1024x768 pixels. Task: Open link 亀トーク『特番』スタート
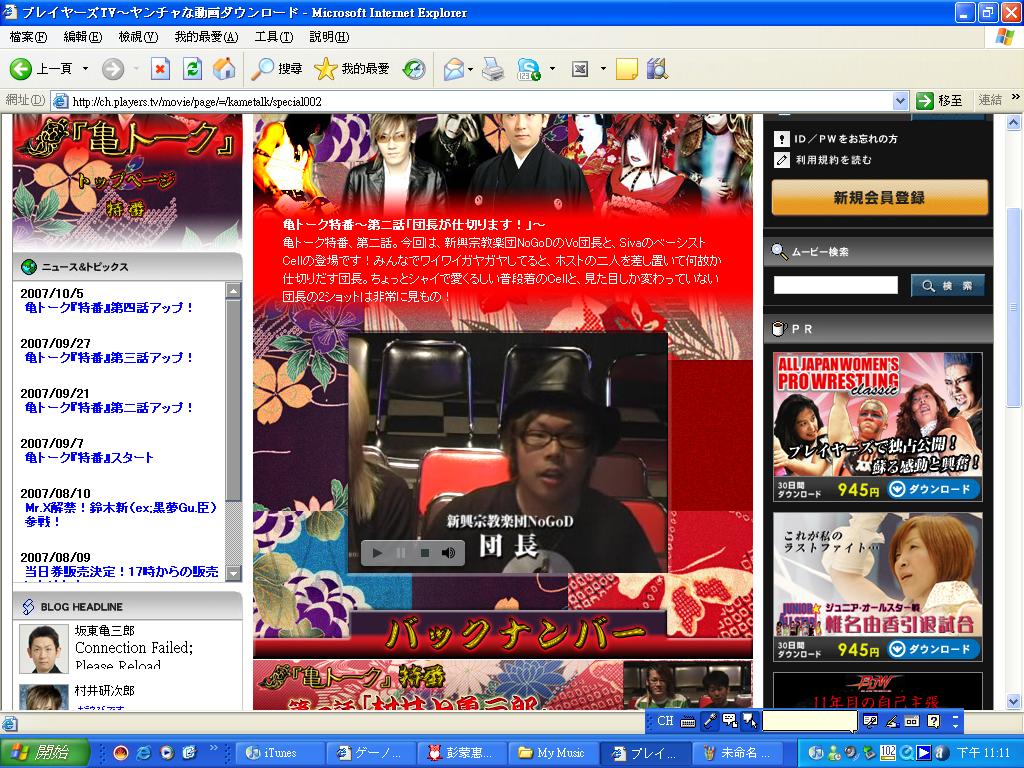(x=89, y=458)
